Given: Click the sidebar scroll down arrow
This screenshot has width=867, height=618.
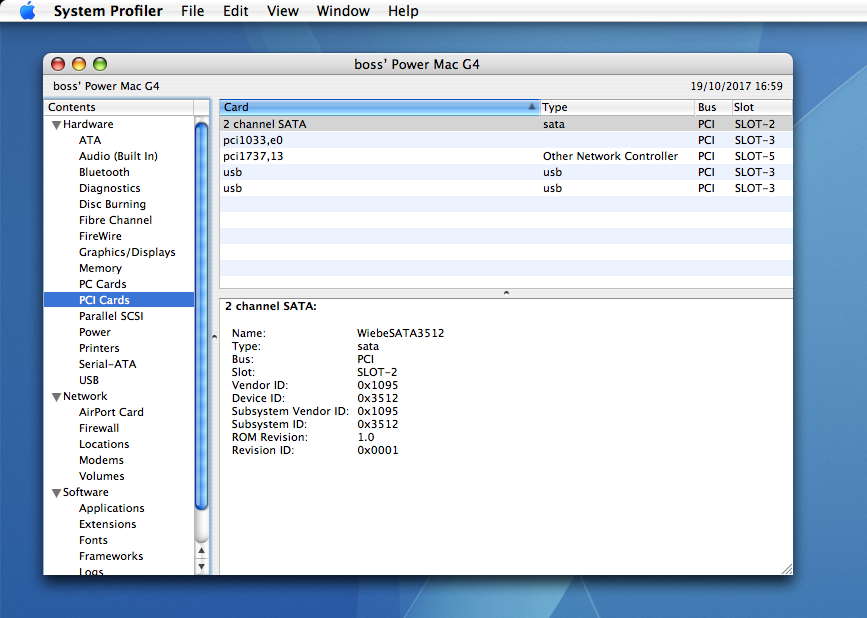Looking at the screenshot, I should click(201, 567).
